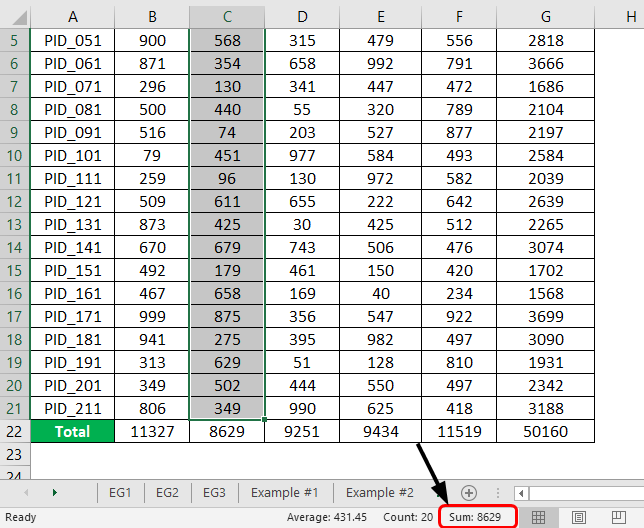The image size is (644, 528).
Task: Select row 5 header
Action: coord(15,41)
